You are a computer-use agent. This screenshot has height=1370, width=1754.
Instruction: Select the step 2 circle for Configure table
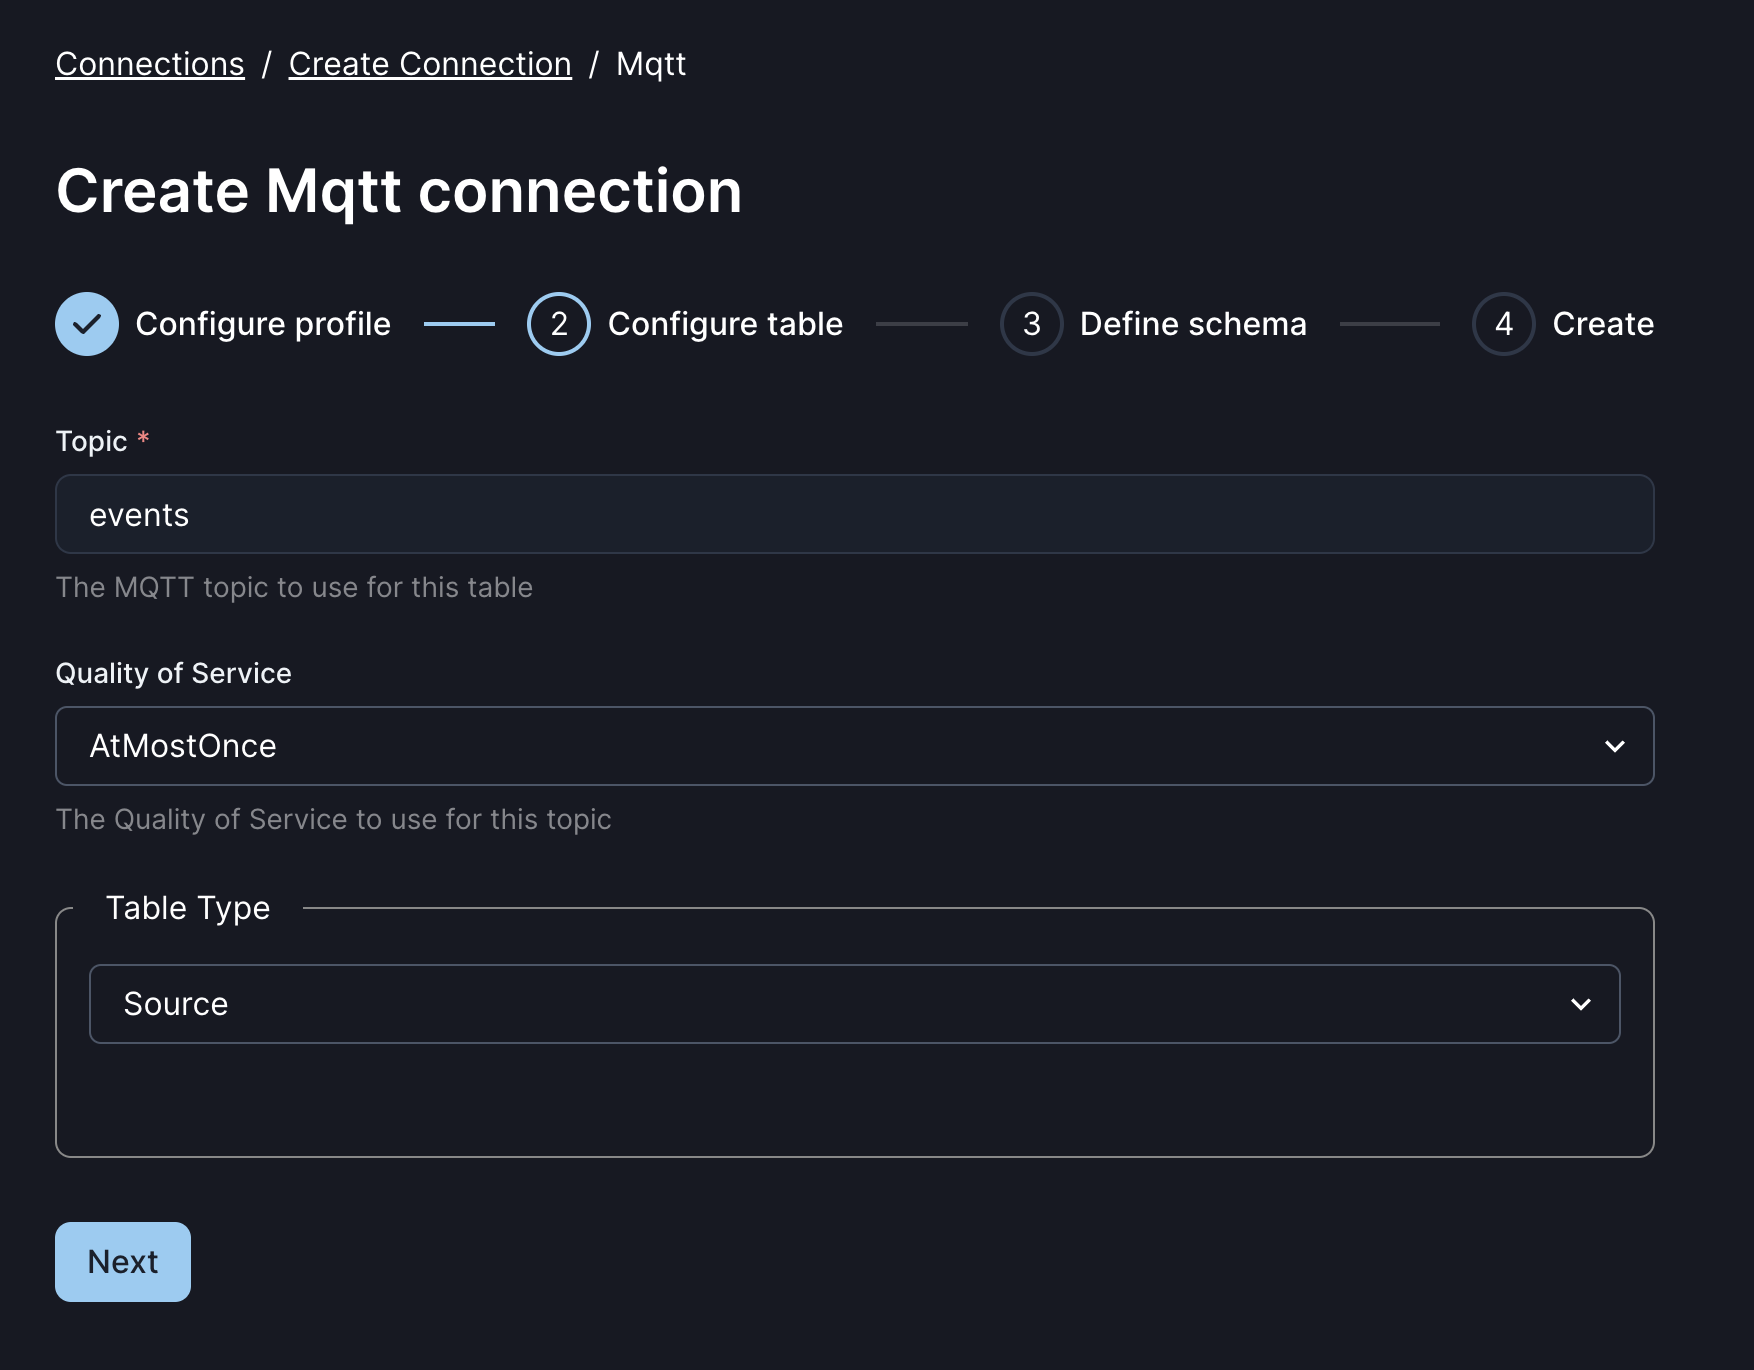pos(558,323)
